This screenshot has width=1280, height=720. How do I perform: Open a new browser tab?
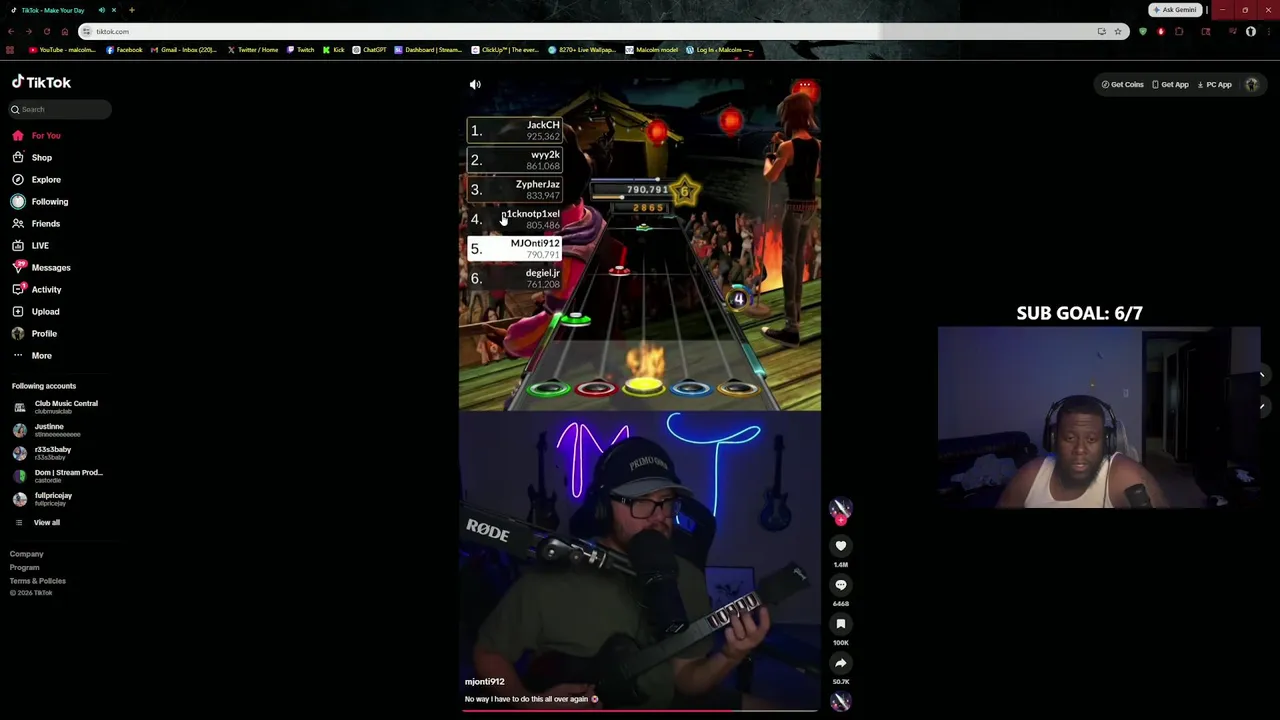[x=131, y=10]
